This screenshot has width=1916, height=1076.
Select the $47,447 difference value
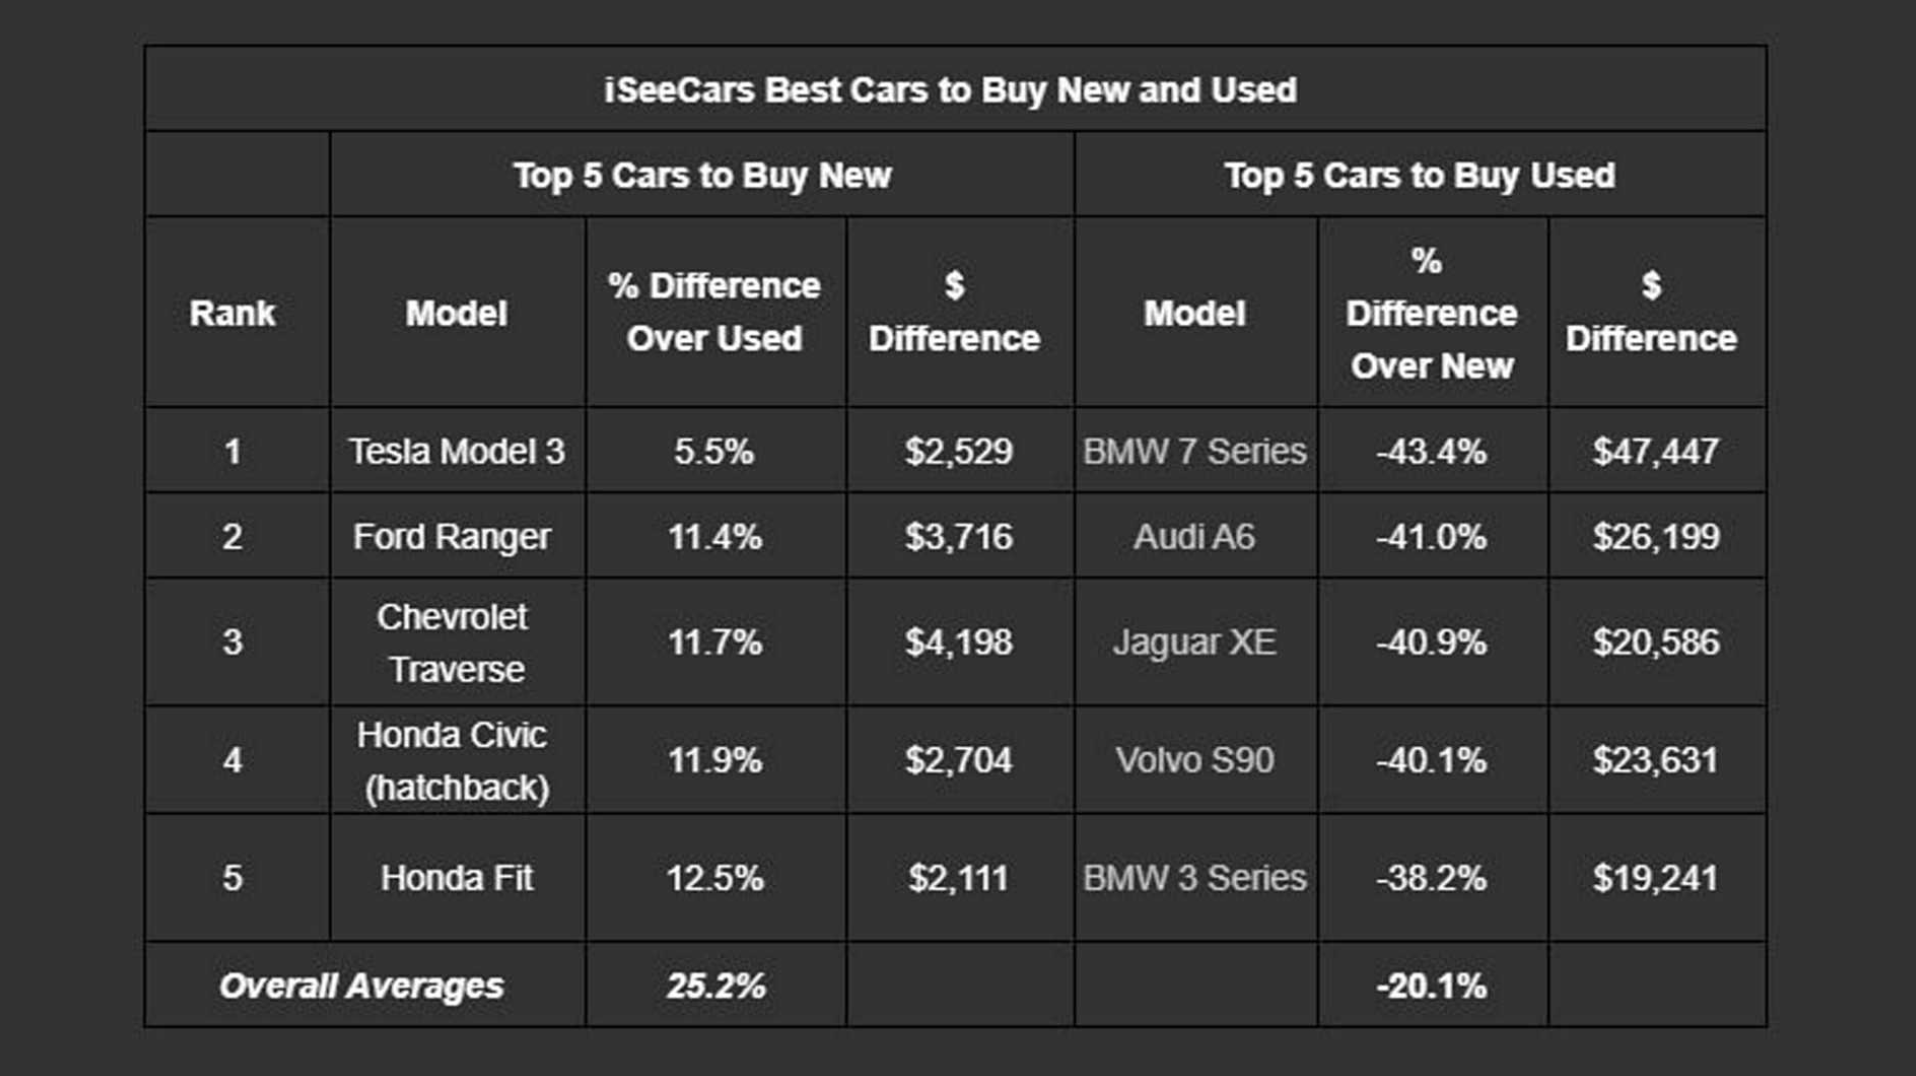point(1656,451)
